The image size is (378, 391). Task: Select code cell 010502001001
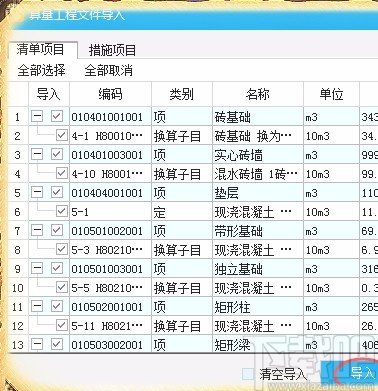point(110,307)
